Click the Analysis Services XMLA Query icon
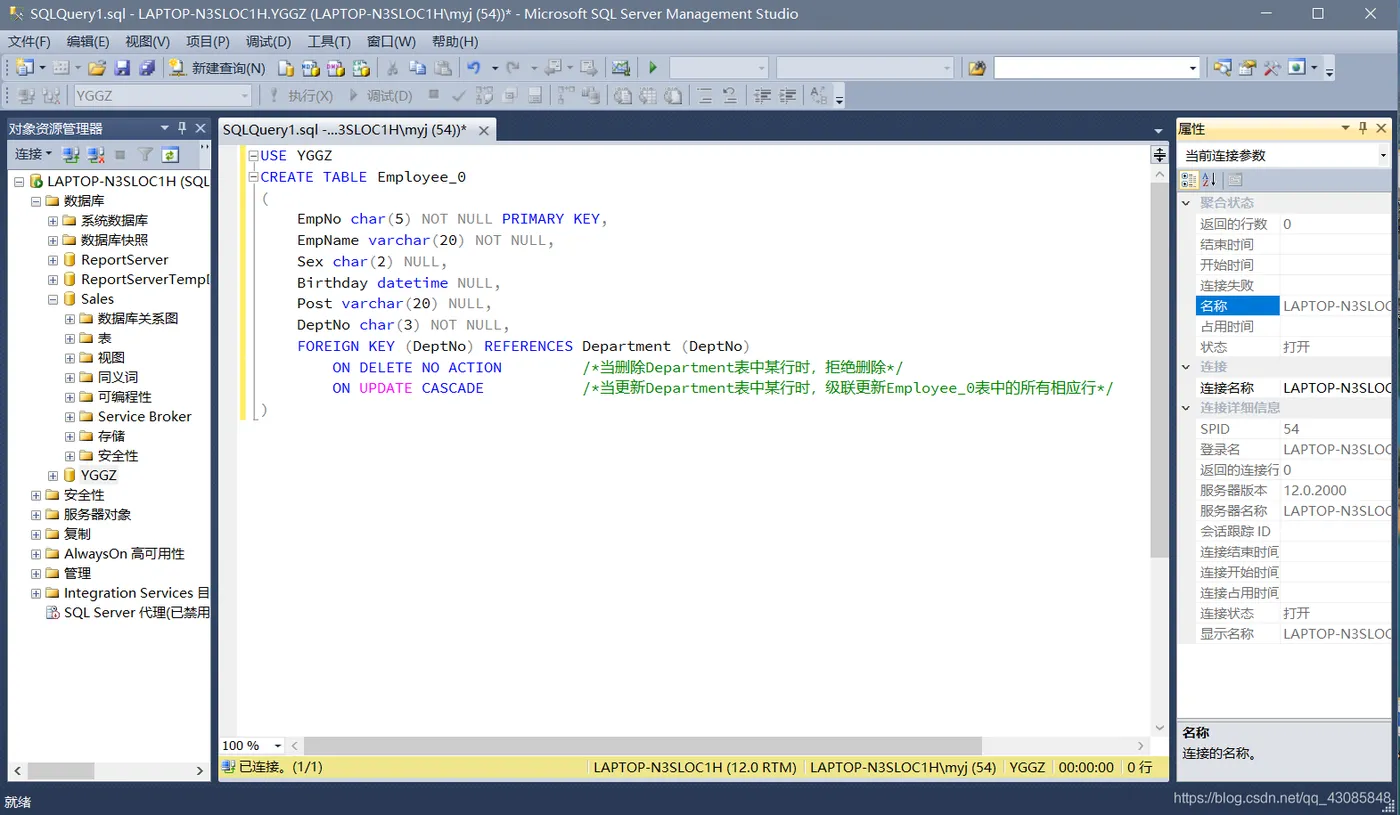 click(x=361, y=68)
